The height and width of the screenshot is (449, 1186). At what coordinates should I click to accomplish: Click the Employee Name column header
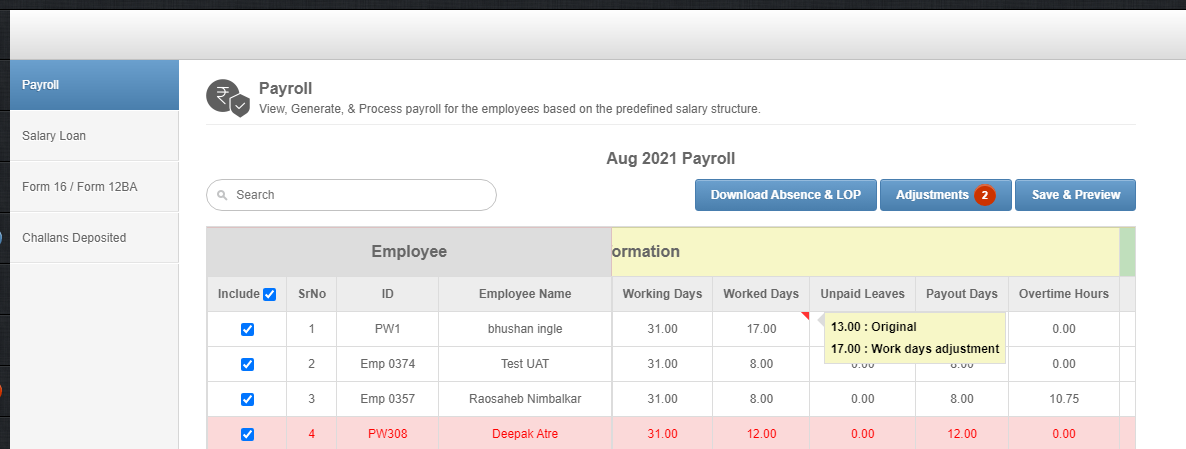[525, 294]
